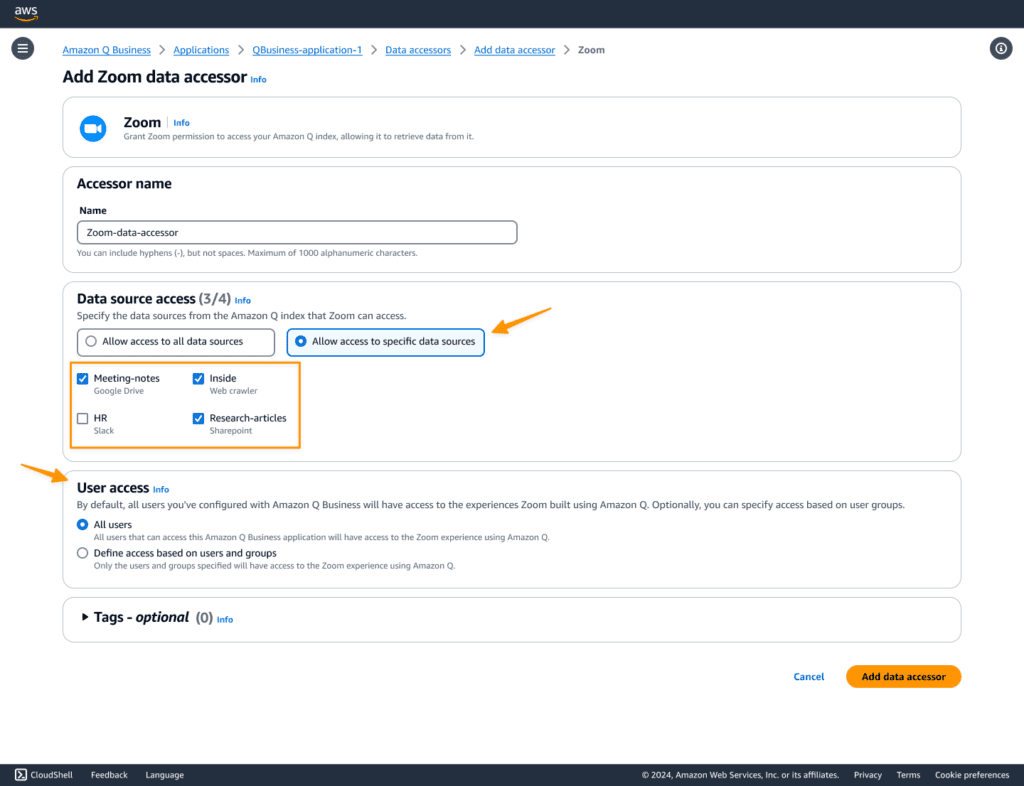Click the Cancel button
The width and height of the screenshot is (1024, 786).
pyautogui.click(x=808, y=677)
